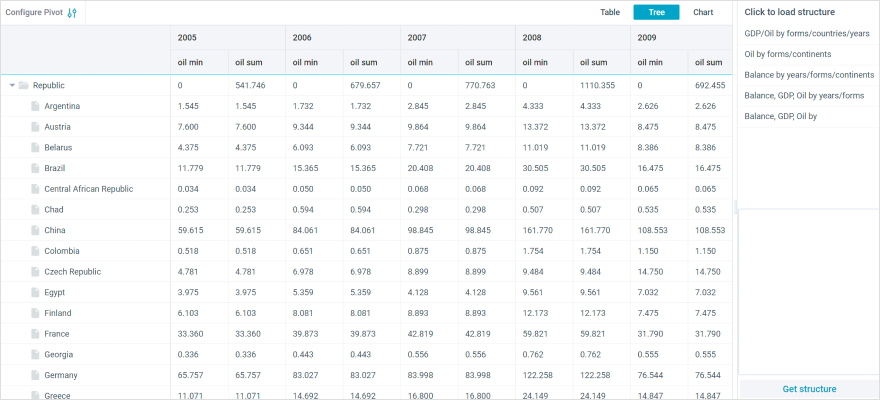This screenshot has width=880, height=400.
Task: Switch to the Table view tab
Action: [610, 13]
